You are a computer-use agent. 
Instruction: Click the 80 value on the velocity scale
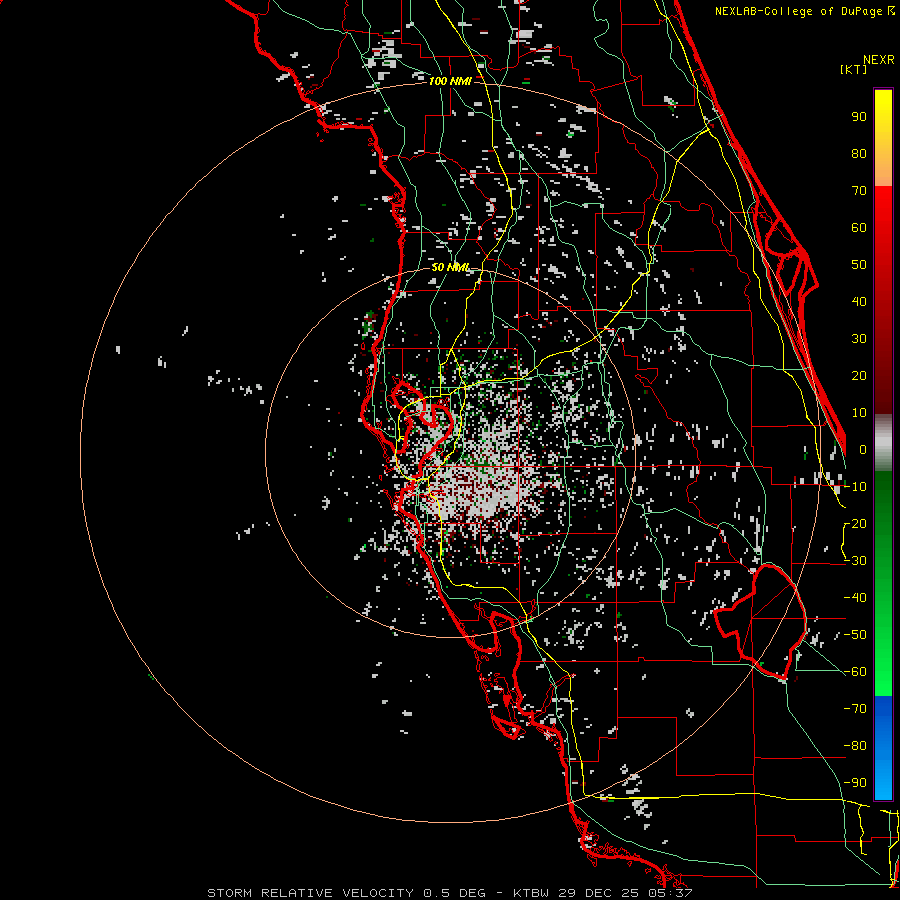859,154
